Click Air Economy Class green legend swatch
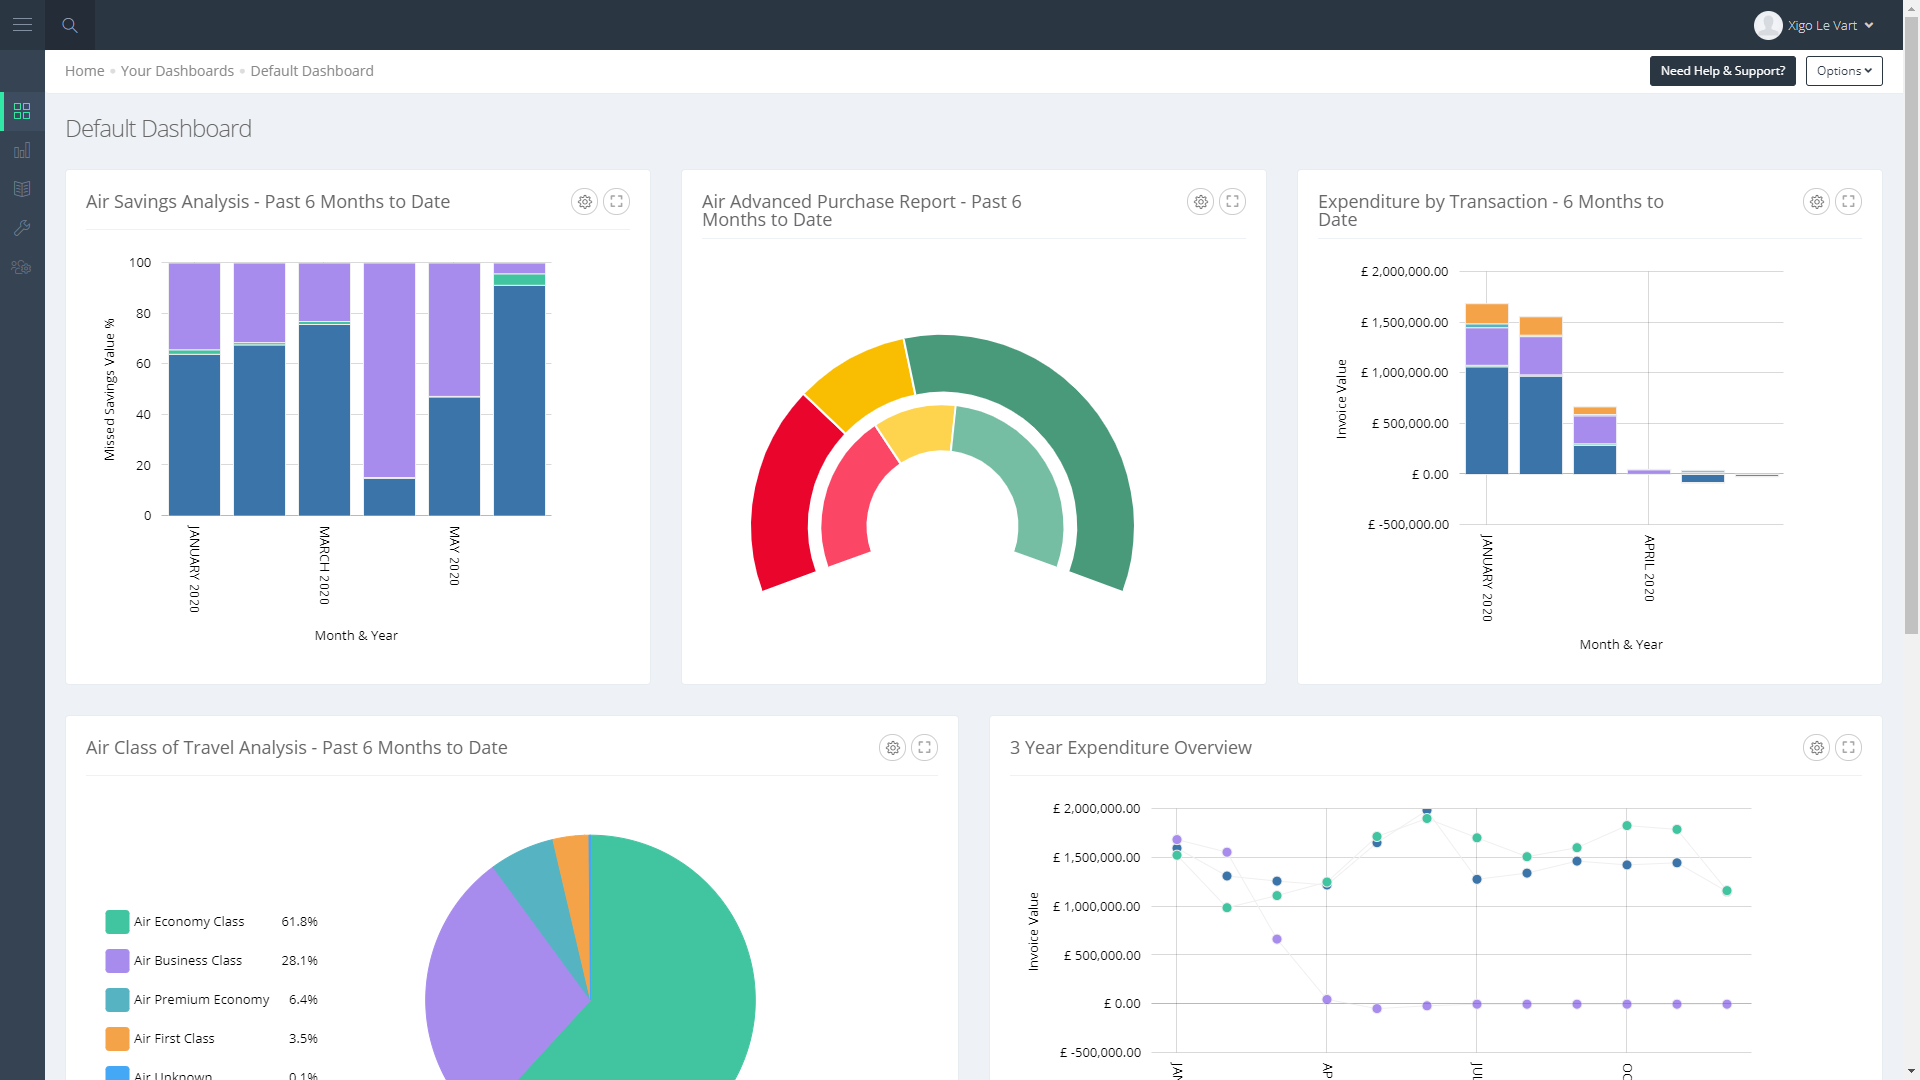 [x=117, y=922]
